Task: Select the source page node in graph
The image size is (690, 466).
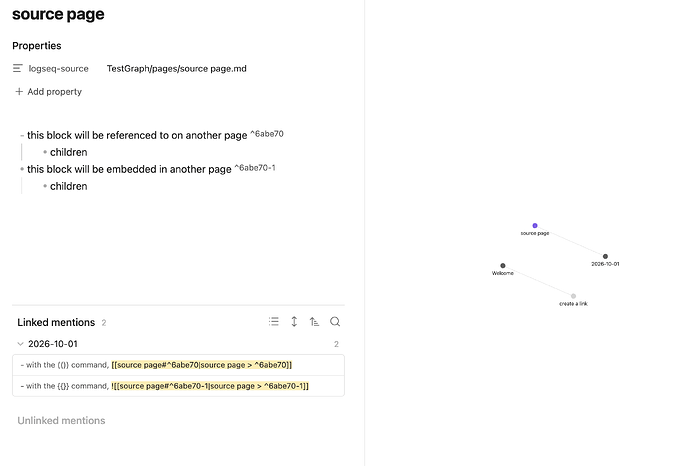Action: (535, 226)
